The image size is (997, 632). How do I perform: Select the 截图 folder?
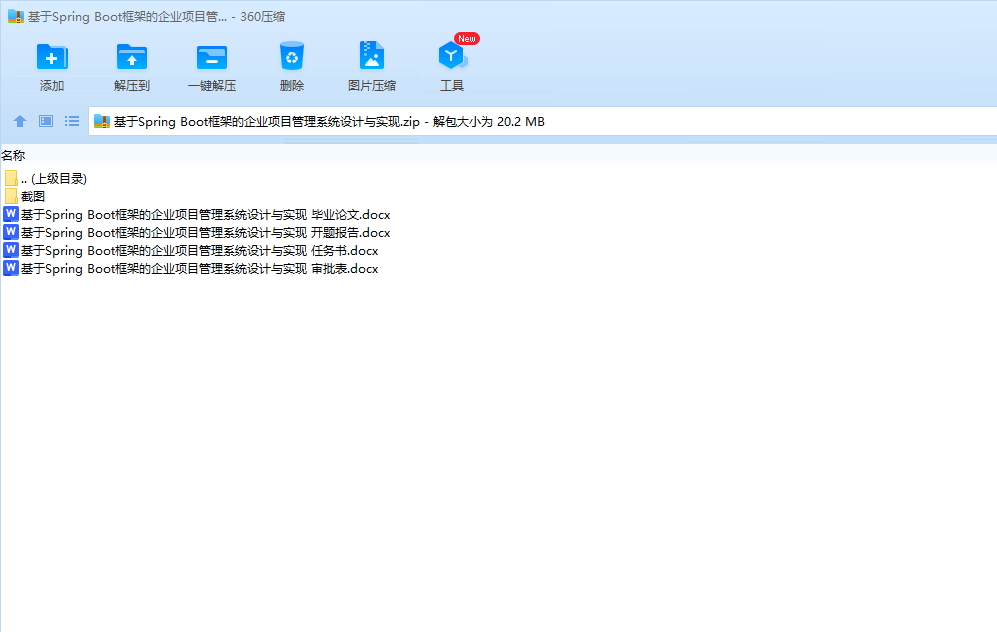click(x=24, y=196)
